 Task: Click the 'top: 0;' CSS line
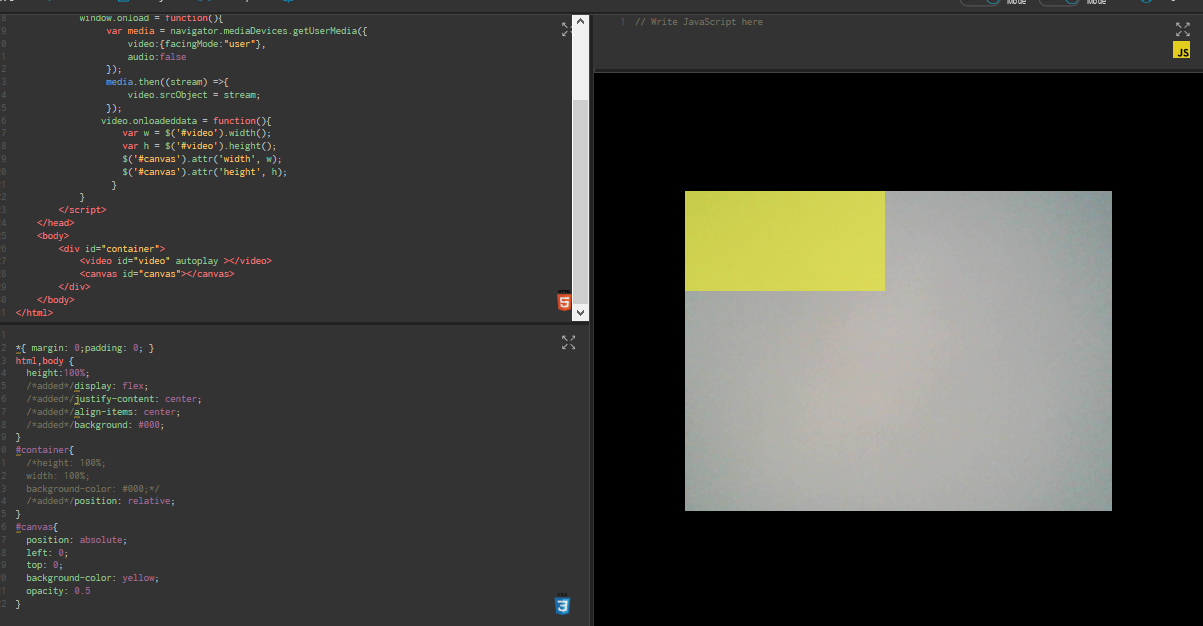45,565
